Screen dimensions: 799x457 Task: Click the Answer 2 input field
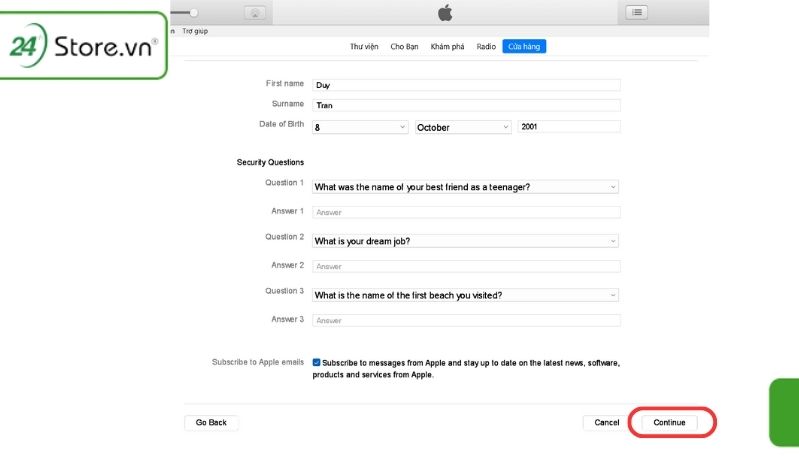coord(466,266)
